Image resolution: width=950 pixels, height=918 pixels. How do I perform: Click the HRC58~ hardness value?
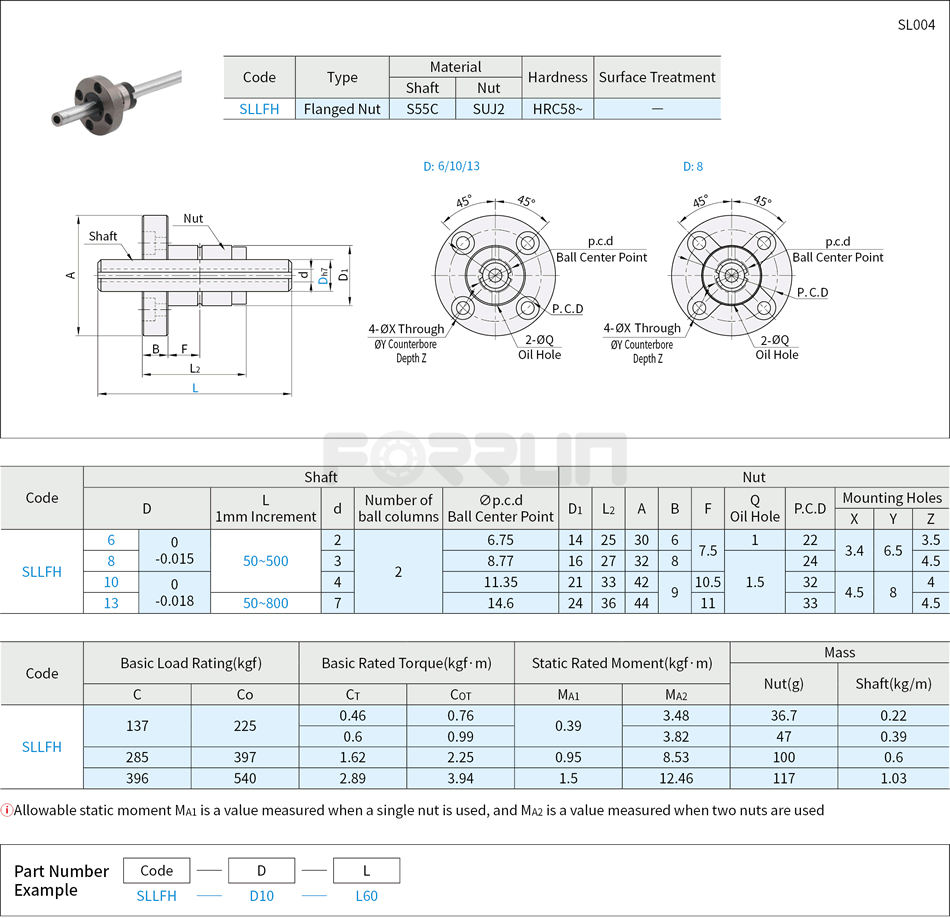click(557, 109)
